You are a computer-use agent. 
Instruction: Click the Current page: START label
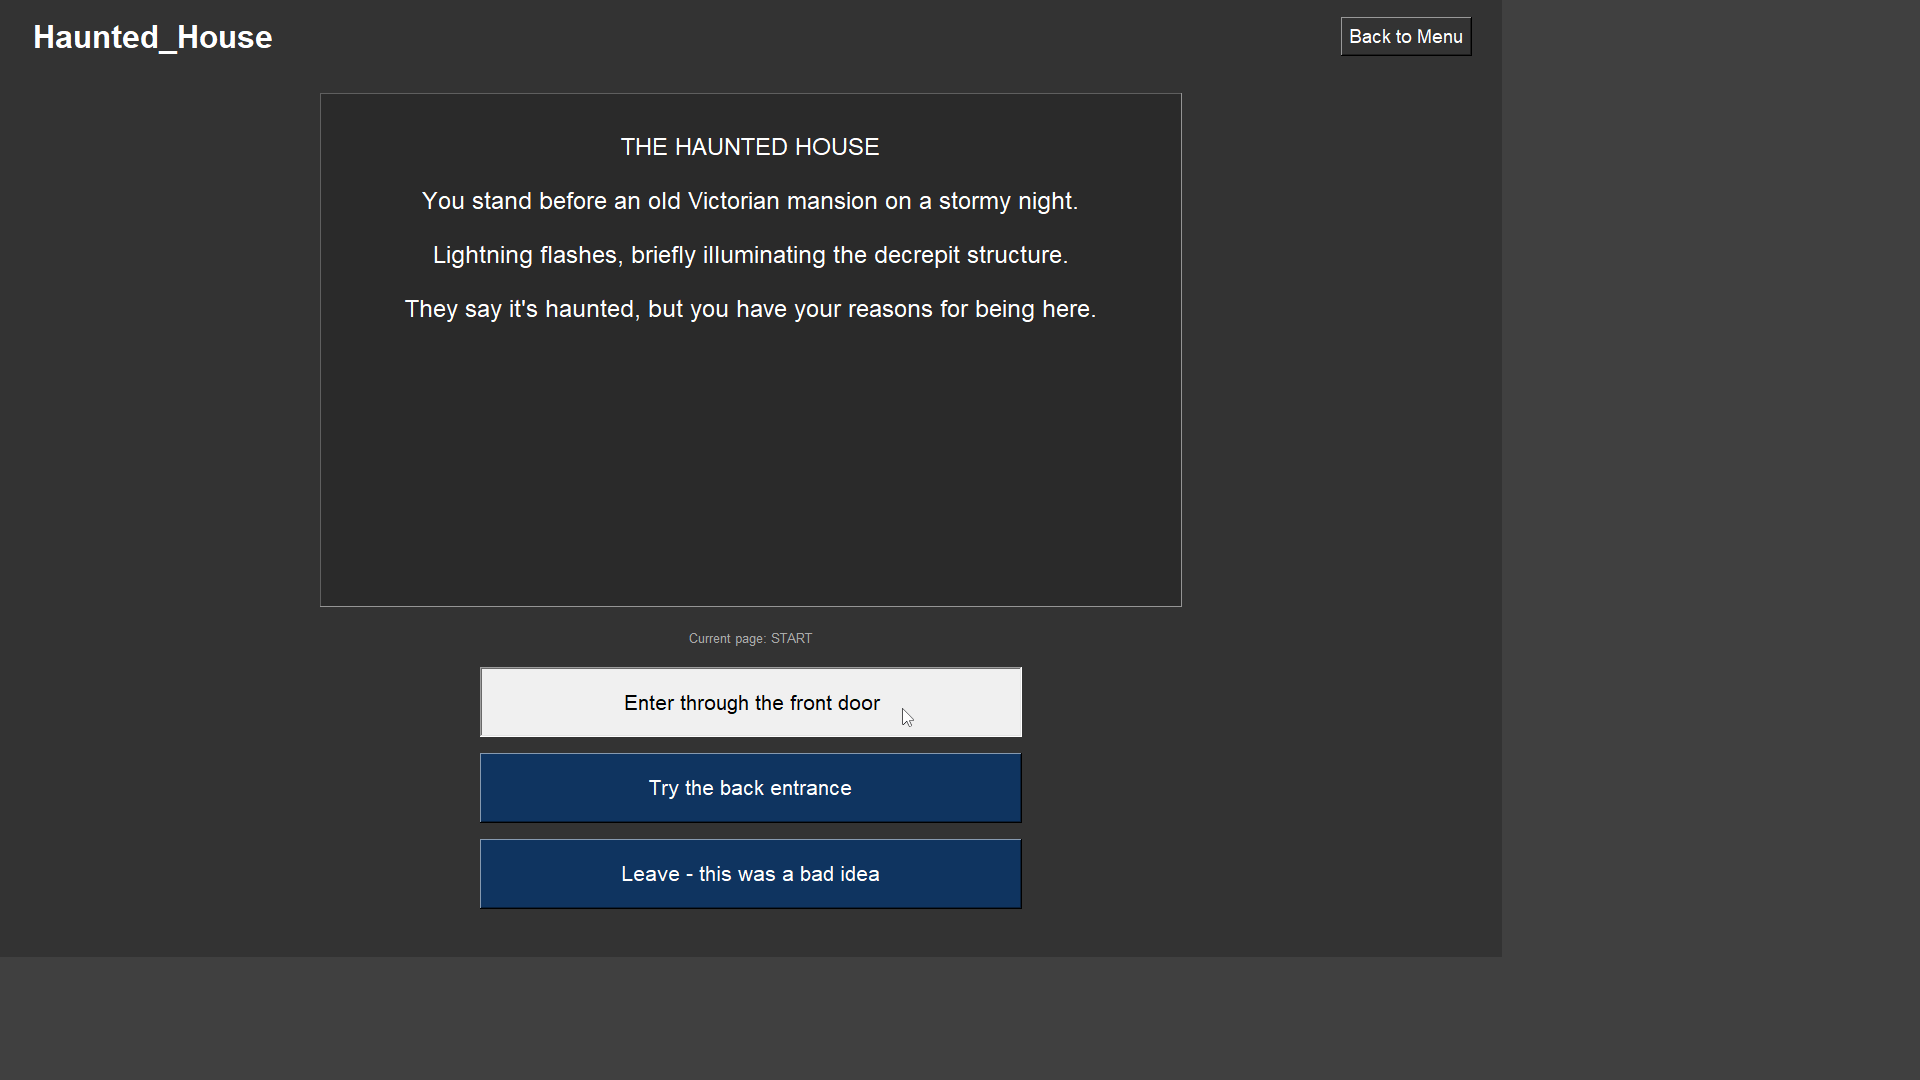(750, 638)
